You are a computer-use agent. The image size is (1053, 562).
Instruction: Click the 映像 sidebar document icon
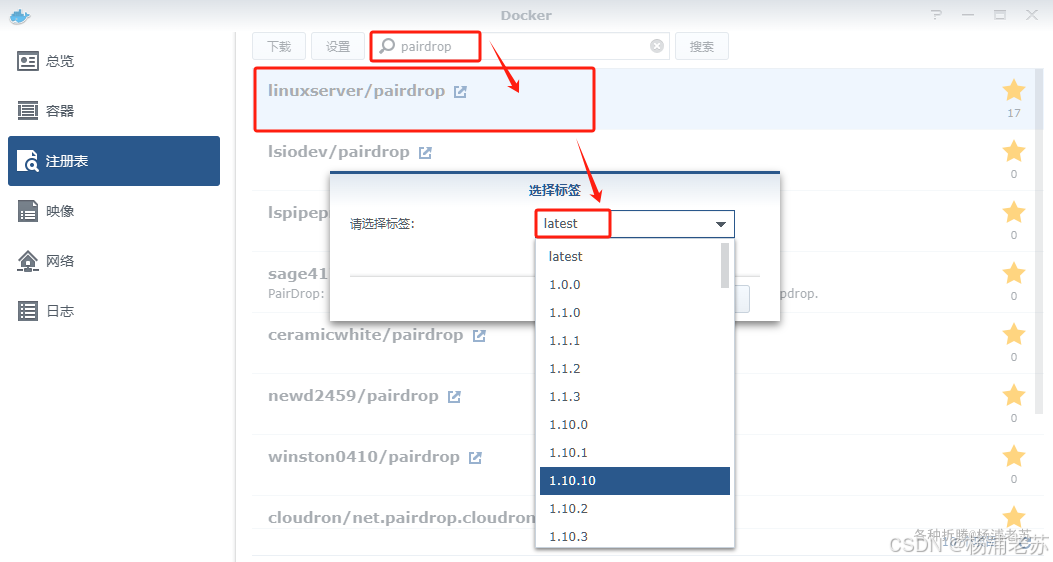pos(28,211)
